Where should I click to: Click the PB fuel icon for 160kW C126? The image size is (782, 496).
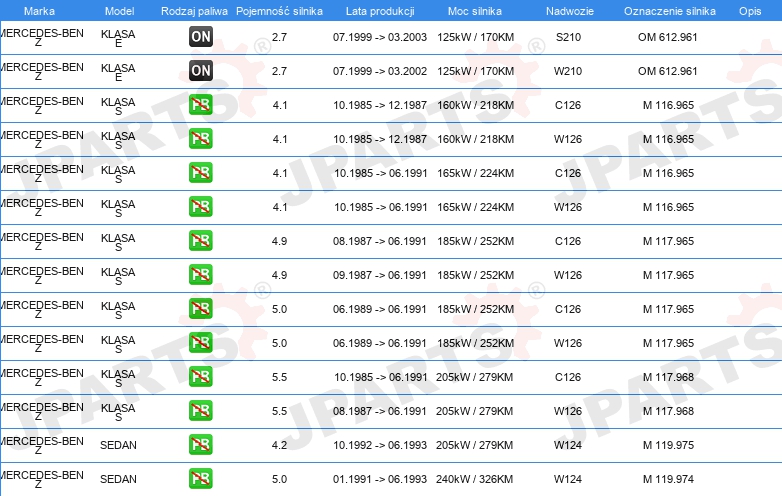[200, 105]
